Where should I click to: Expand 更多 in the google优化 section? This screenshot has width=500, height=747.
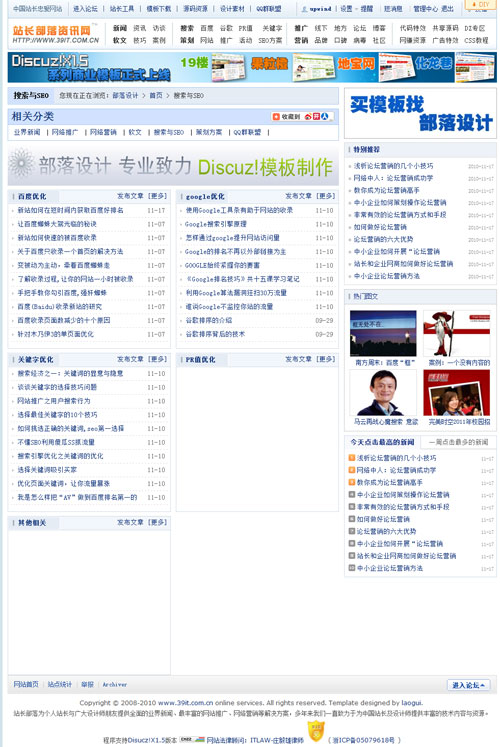point(326,196)
